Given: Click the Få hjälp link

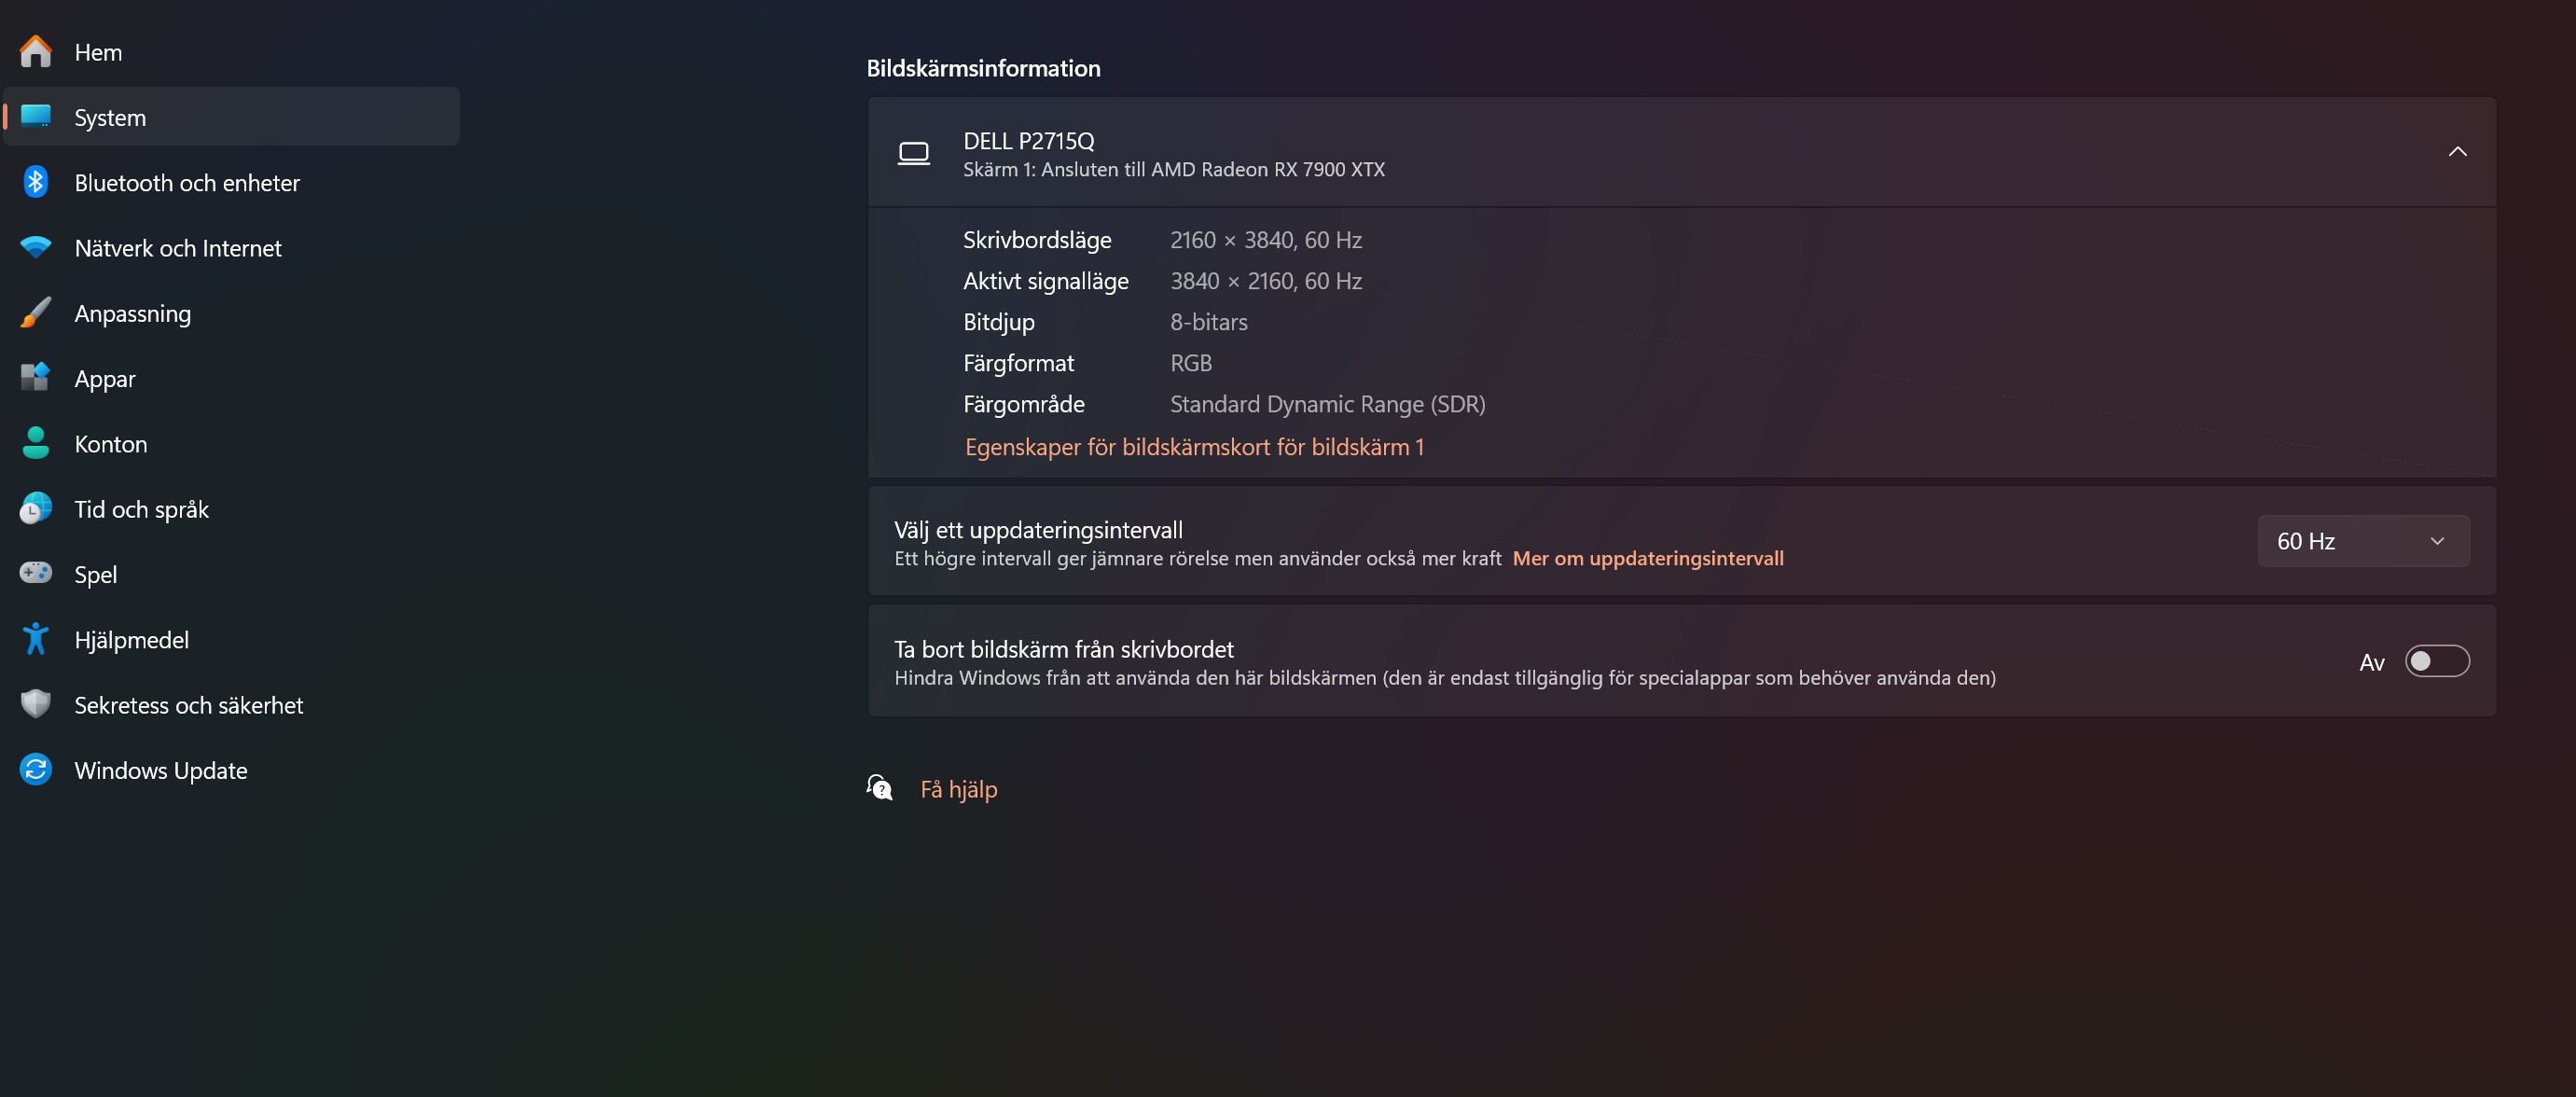Looking at the screenshot, I should pos(958,789).
